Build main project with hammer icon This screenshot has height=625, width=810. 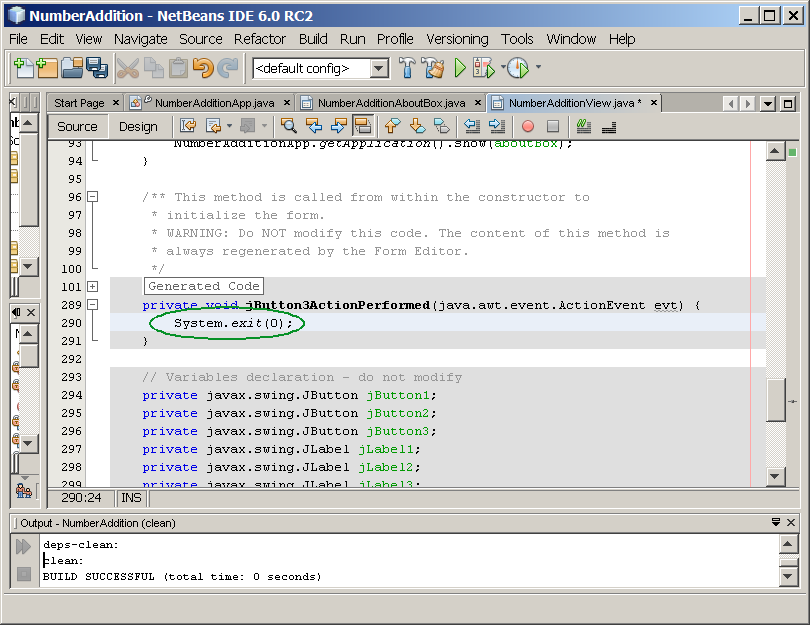407,68
